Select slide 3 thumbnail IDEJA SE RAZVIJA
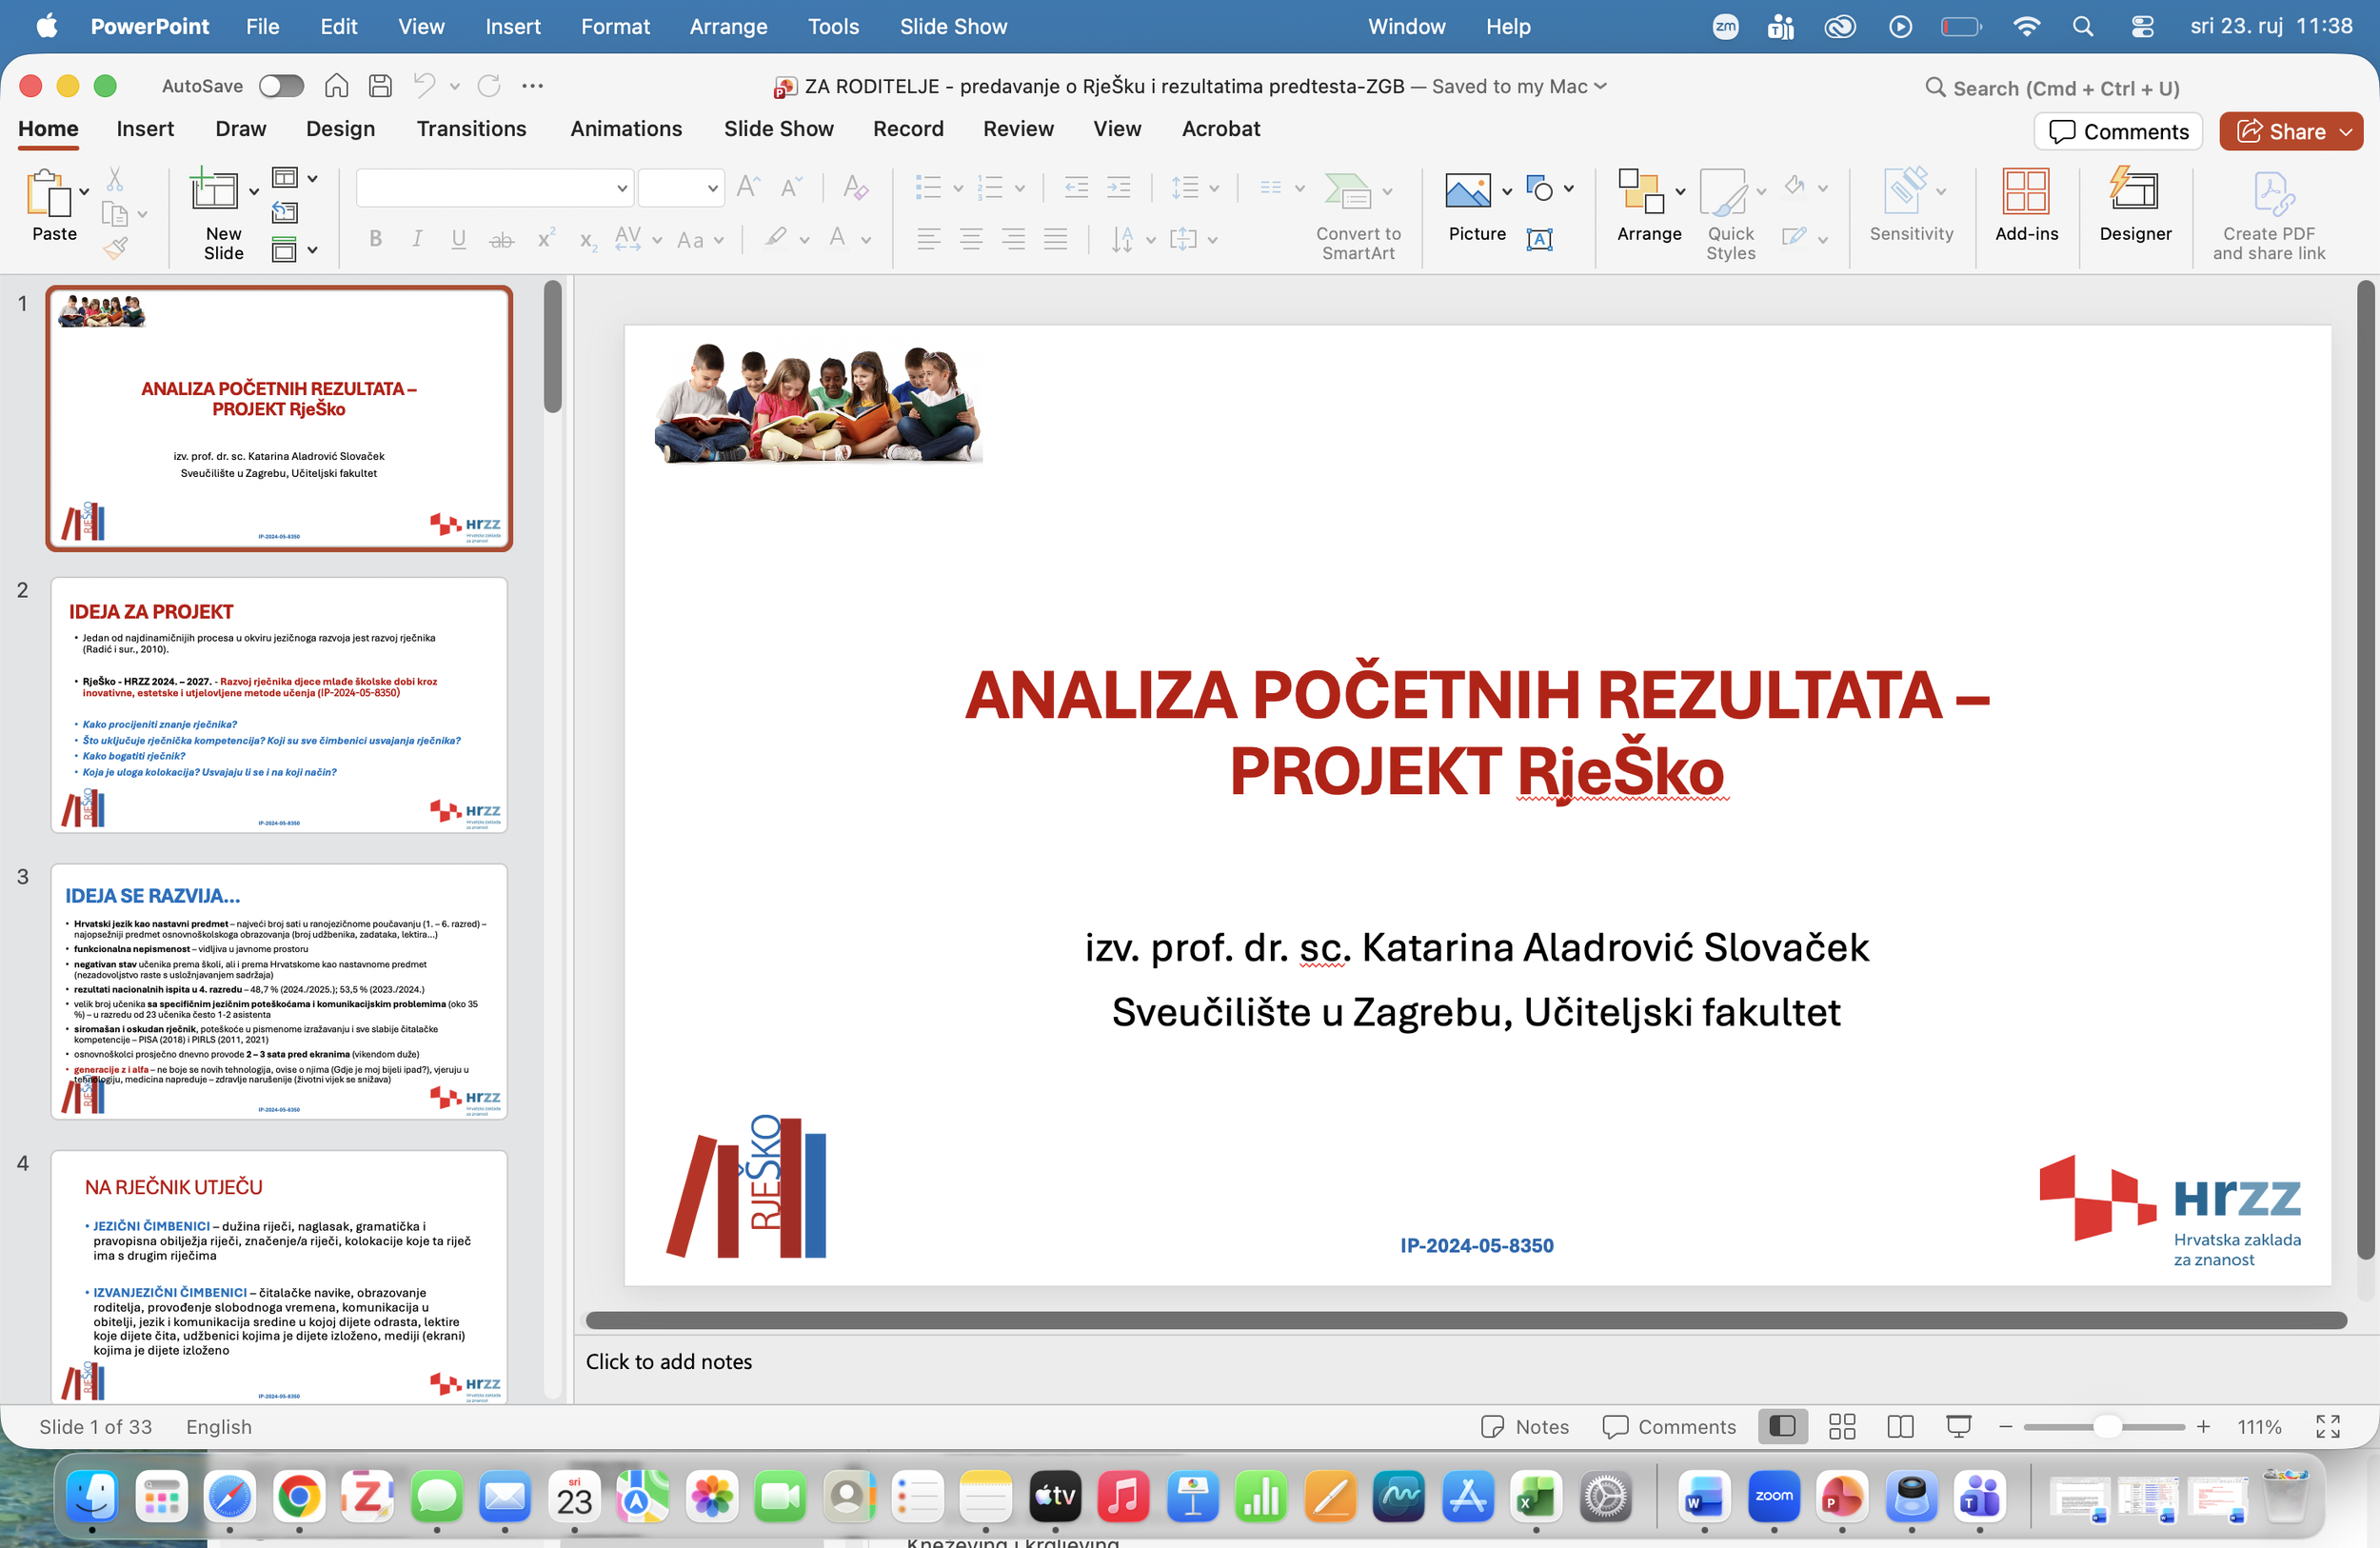Image resolution: width=2380 pixels, height=1548 pixels. [279, 991]
